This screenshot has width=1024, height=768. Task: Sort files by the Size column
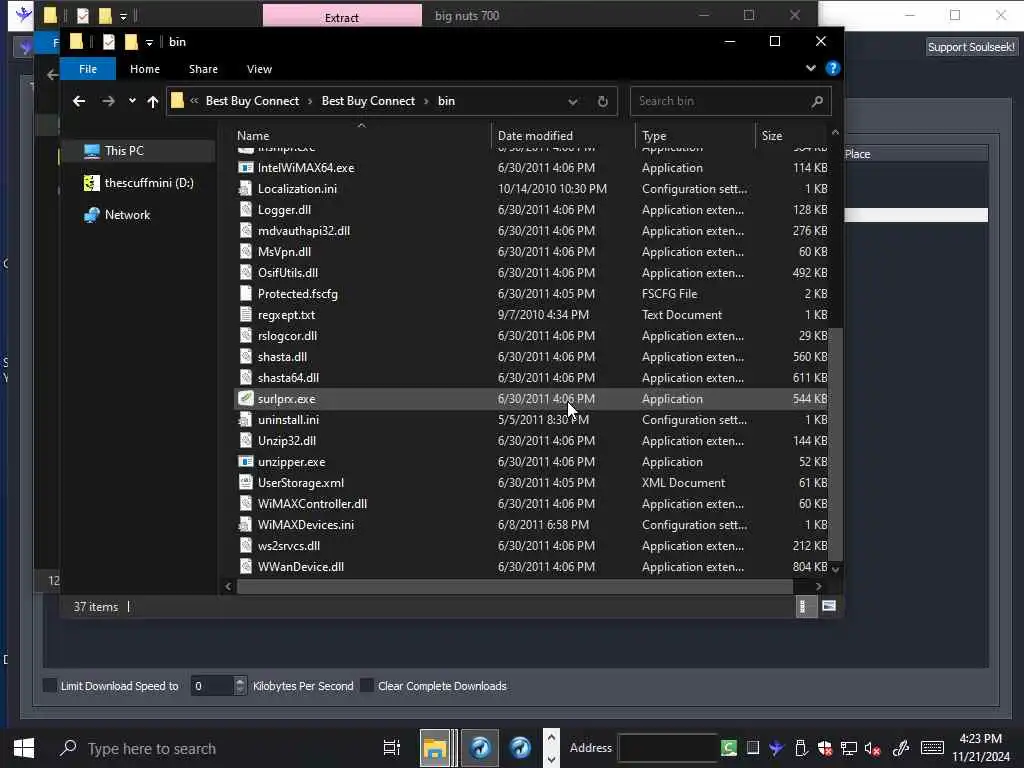(x=792, y=135)
